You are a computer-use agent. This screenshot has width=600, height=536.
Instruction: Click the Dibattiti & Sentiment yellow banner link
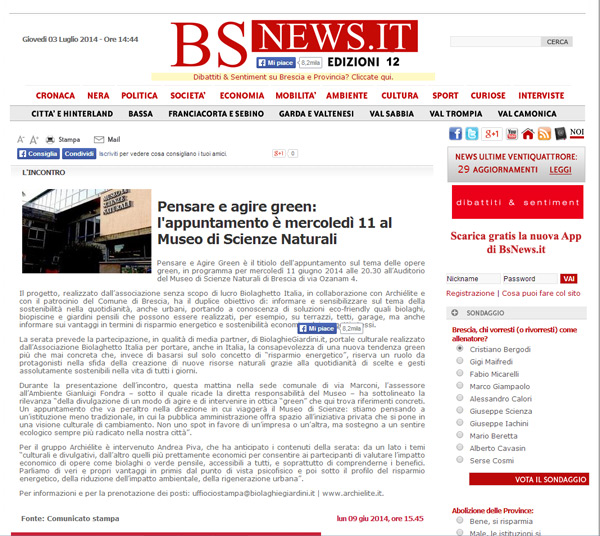click(x=293, y=77)
